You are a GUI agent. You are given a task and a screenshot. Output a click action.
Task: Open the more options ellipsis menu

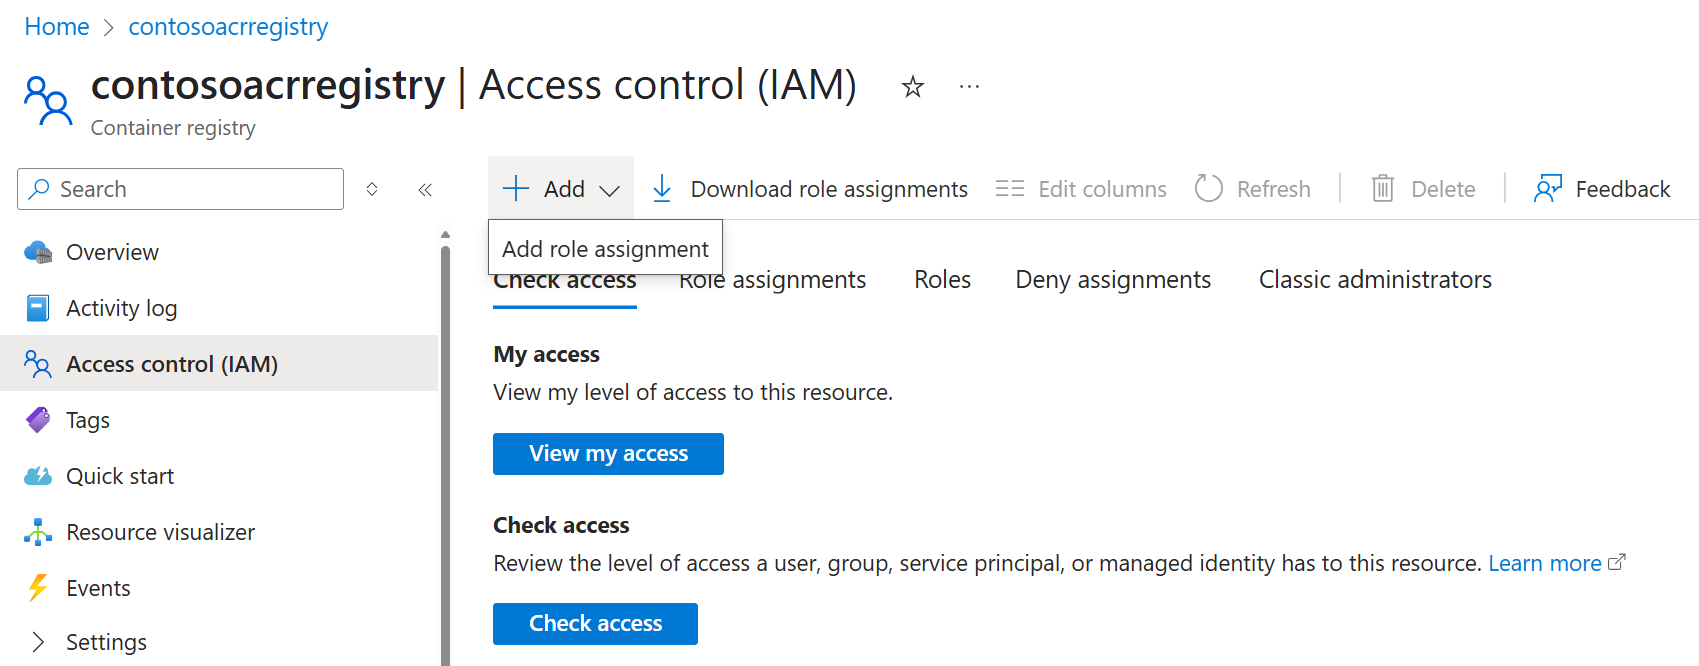click(x=969, y=87)
